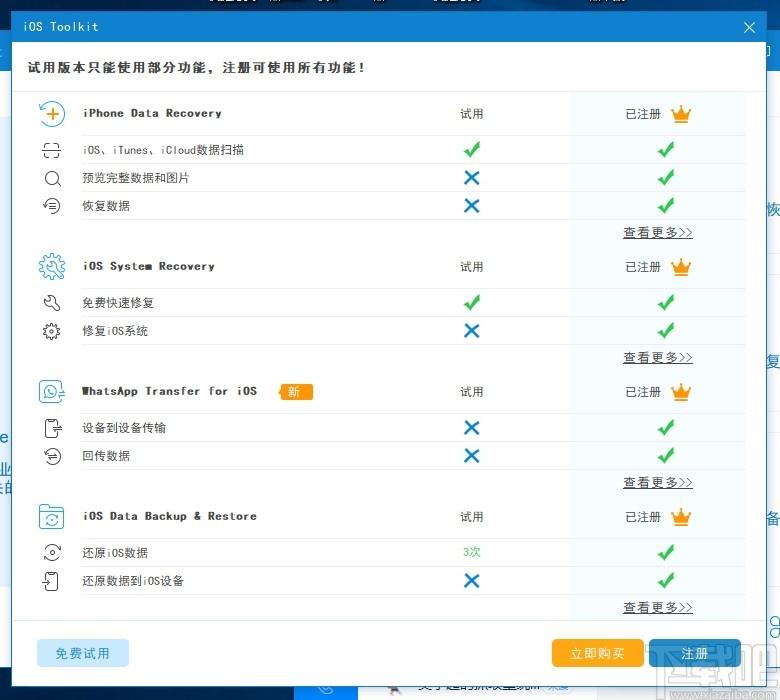Click the 设备到设备传输 phone transfer icon
780x700 pixels.
pos(53,428)
